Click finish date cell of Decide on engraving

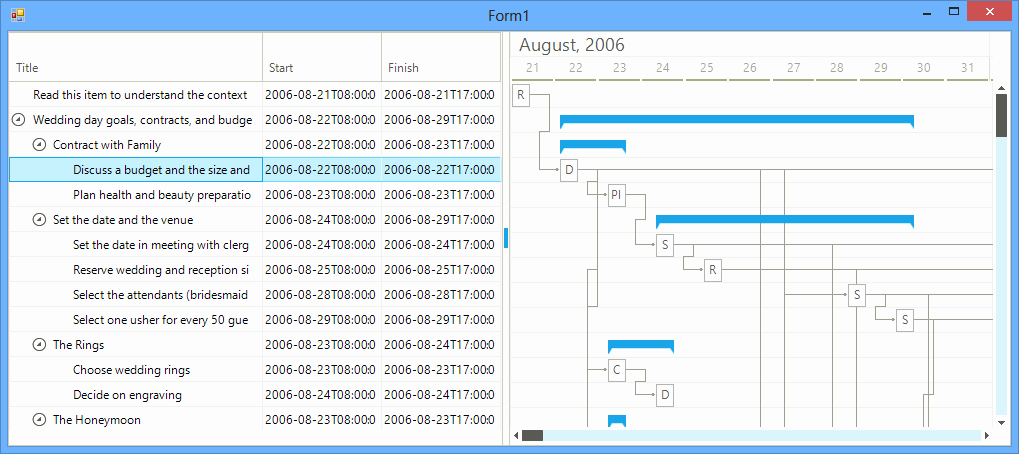coord(441,395)
